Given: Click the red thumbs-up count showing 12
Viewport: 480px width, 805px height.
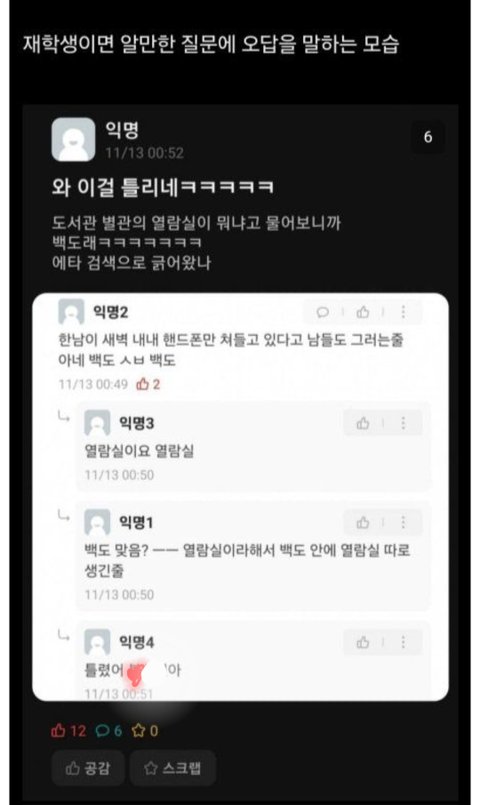Looking at the screenshot, I should coord(69,731).
